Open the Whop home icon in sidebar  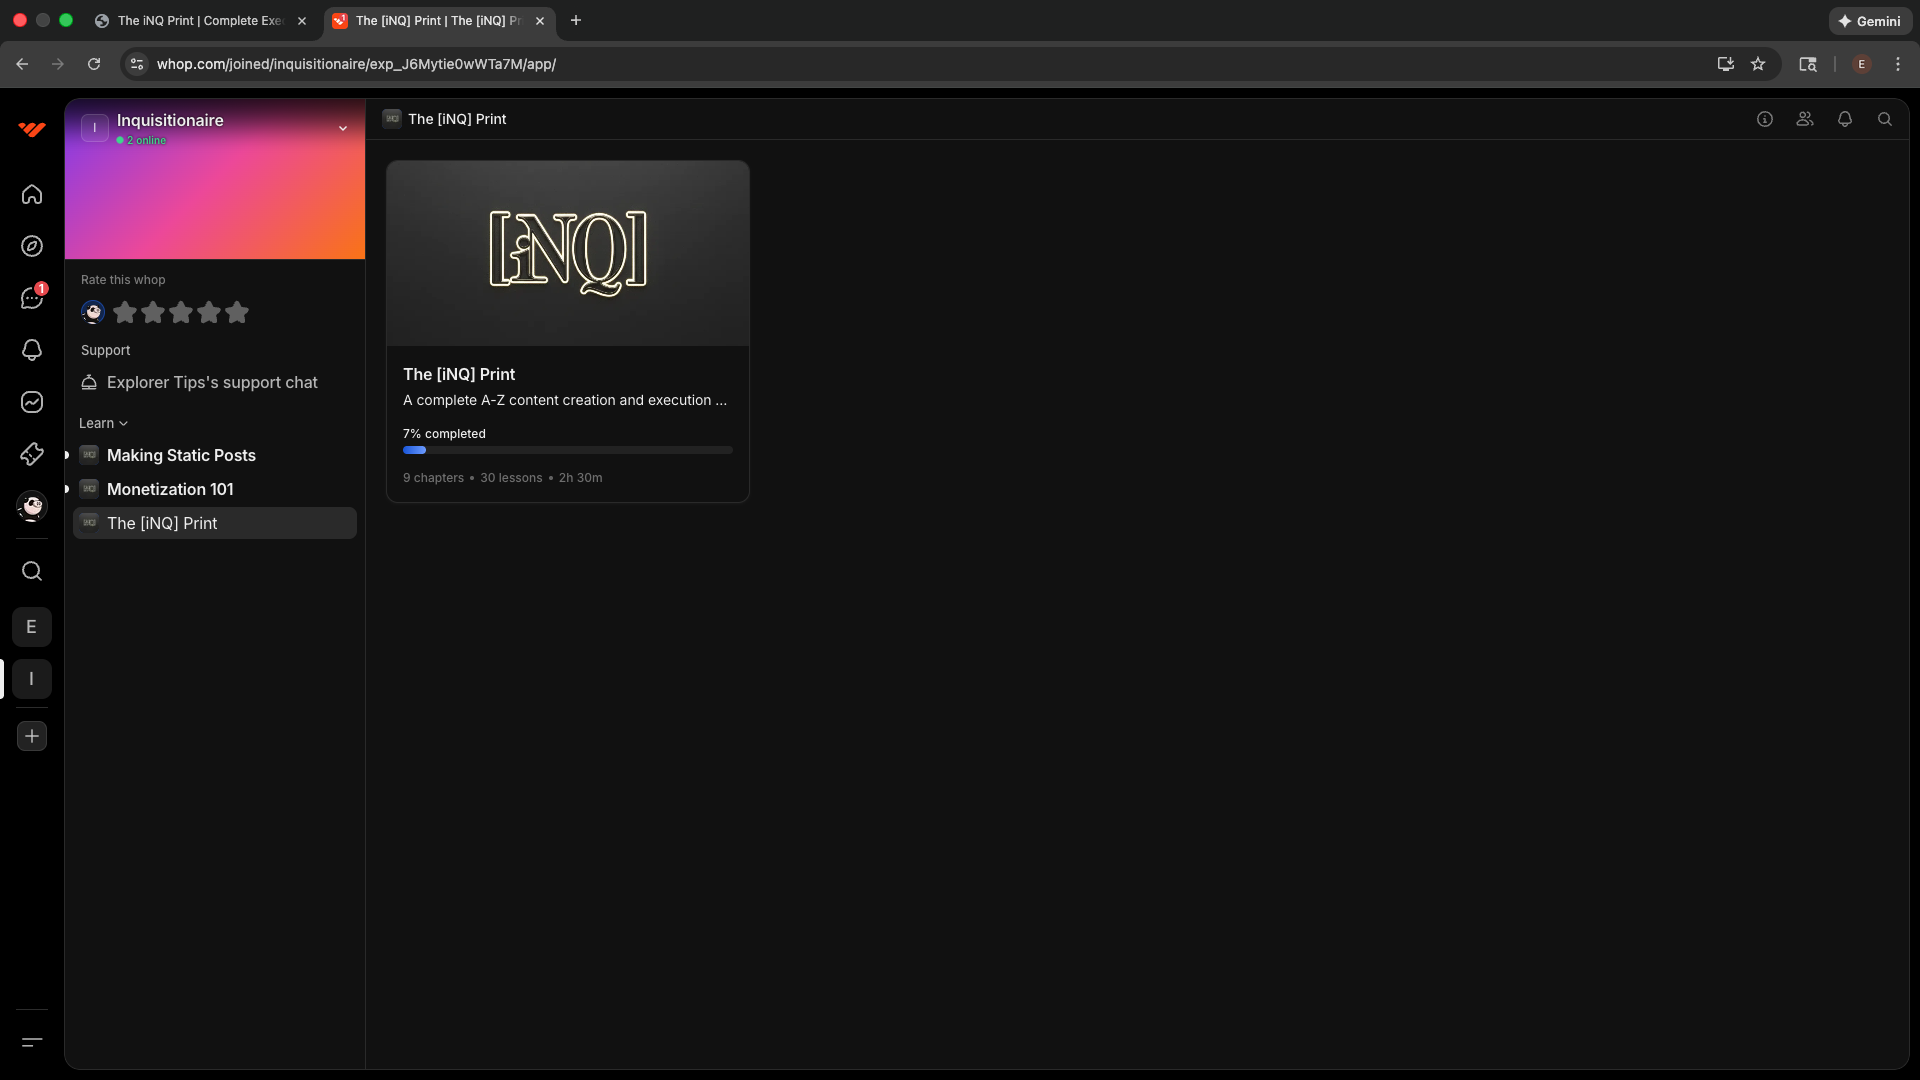click(x=32, y=194)
